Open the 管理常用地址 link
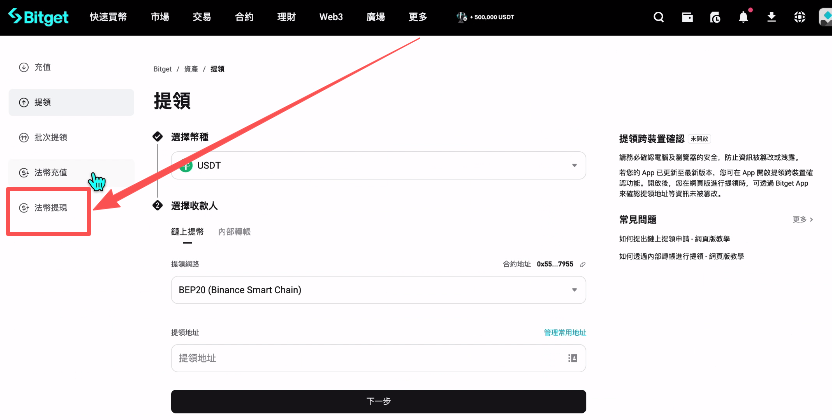Screen dimensions: 832x420 [564, 332]
